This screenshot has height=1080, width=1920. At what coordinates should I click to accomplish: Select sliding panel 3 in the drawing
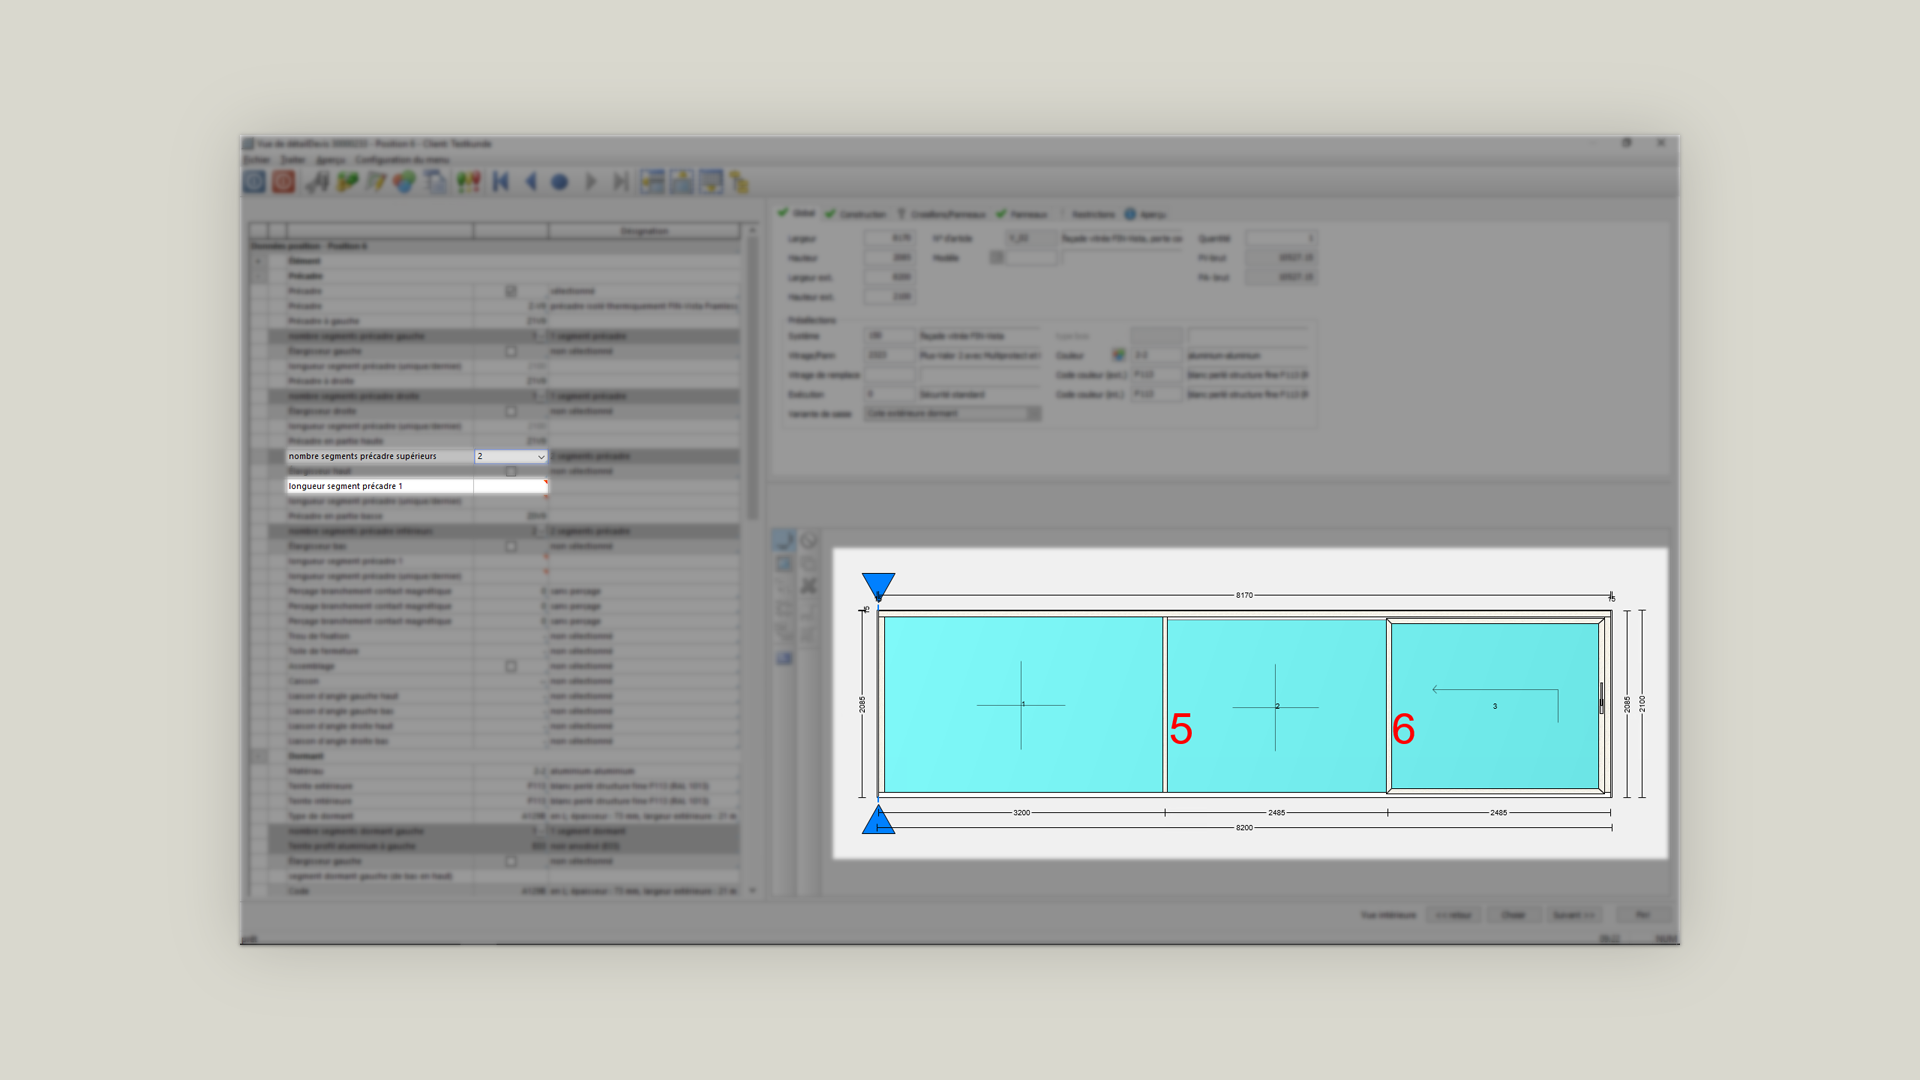1495,706
